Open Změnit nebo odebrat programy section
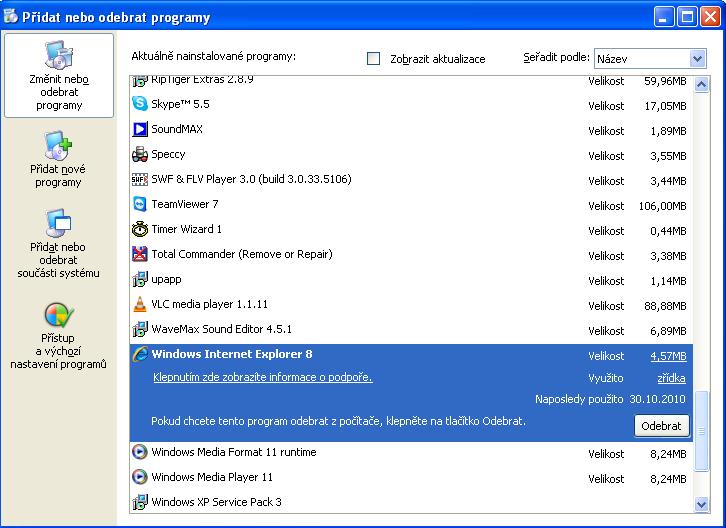Screen dimensions: 726x528 [59, 75]
